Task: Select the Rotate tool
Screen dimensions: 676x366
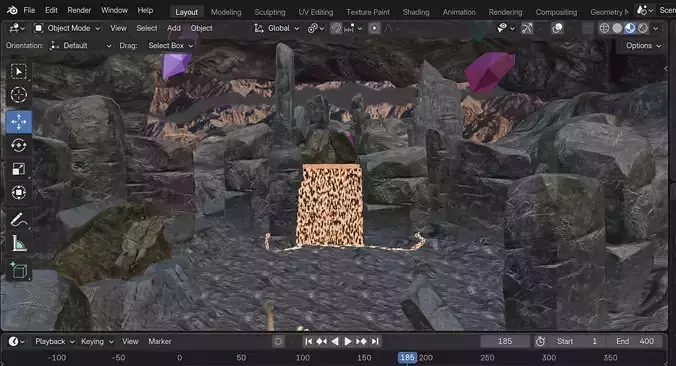Action: 19,145
